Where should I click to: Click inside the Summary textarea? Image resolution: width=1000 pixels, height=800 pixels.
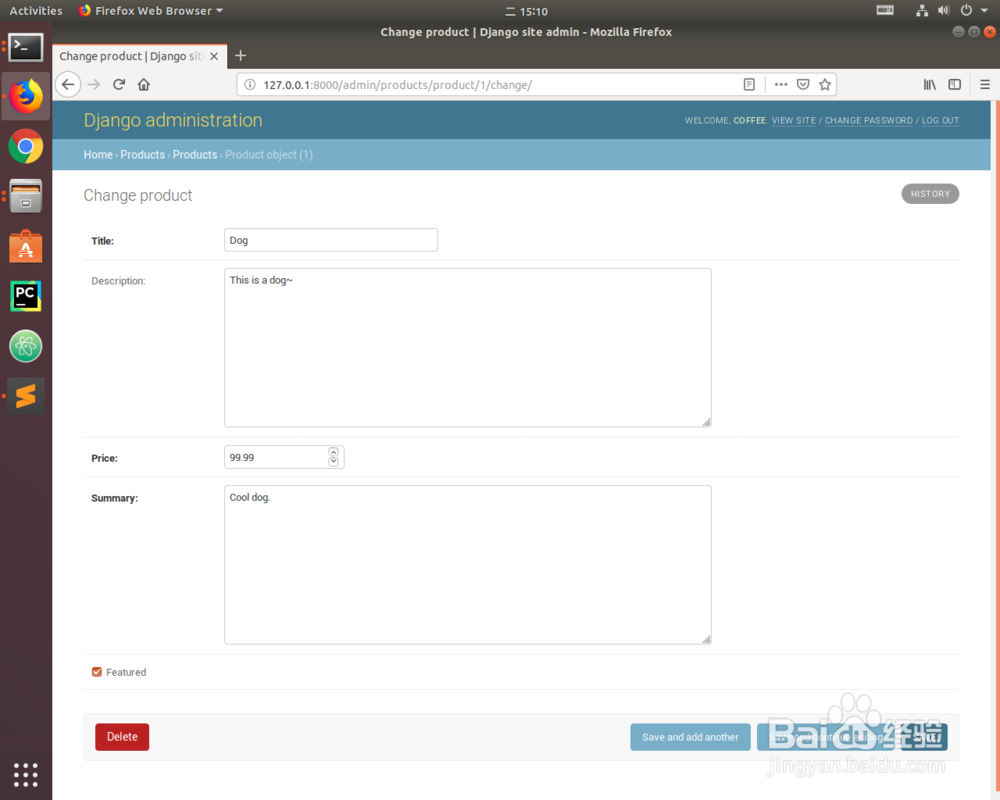point(467,565)
